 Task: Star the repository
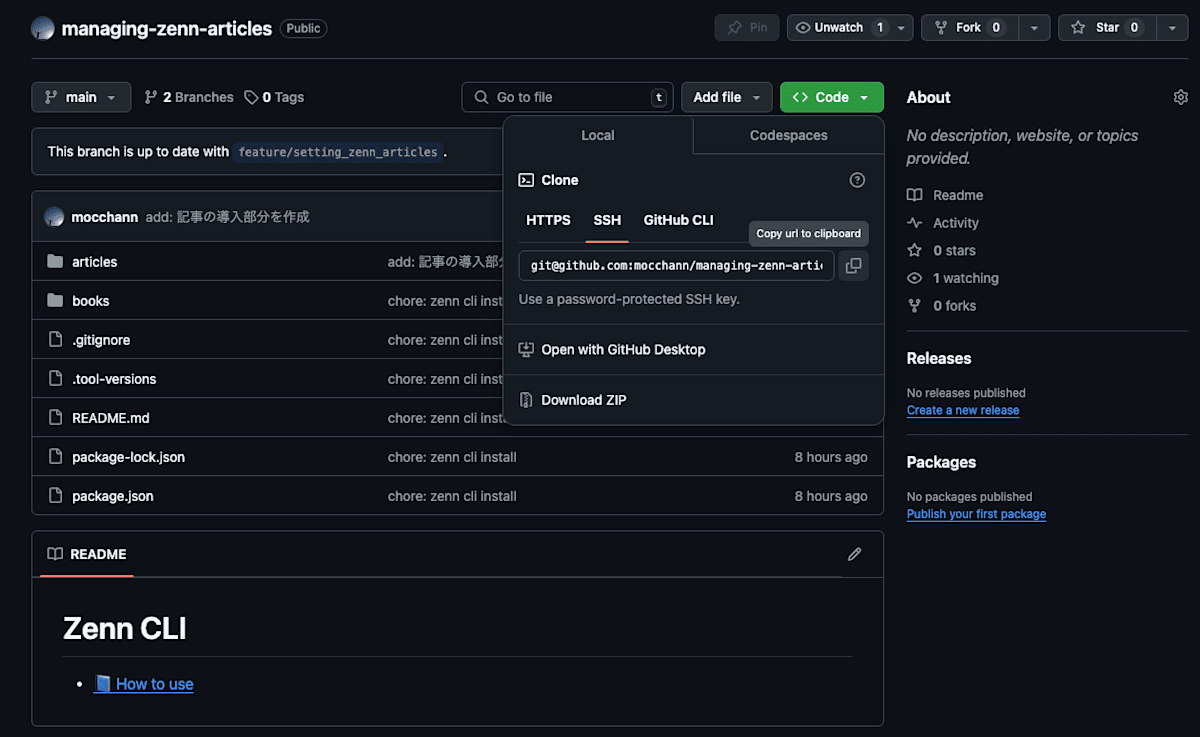[x=1107, y=28]
